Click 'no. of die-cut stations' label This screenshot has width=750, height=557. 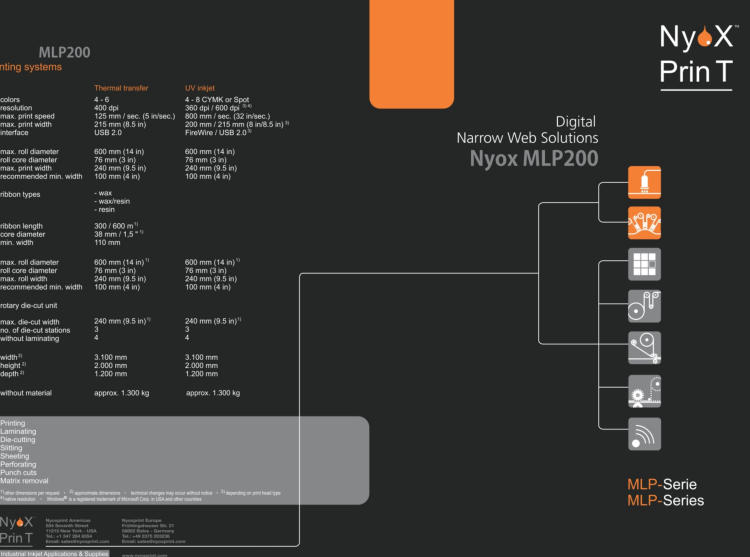(x=35, y=330)
